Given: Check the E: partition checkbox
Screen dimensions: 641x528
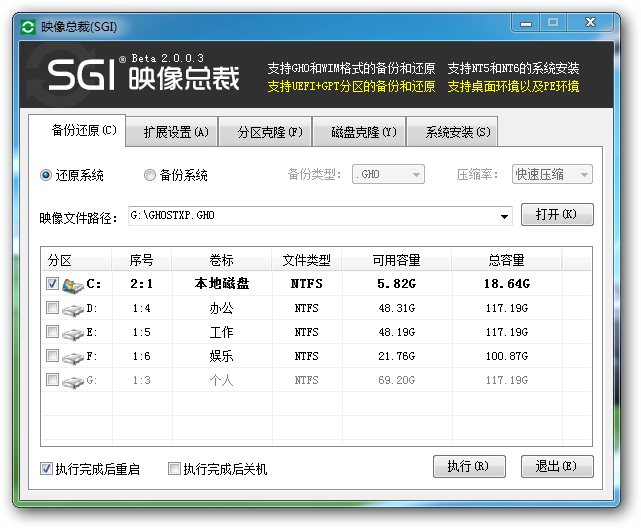Looking at the screenshot, I should 52,331.
